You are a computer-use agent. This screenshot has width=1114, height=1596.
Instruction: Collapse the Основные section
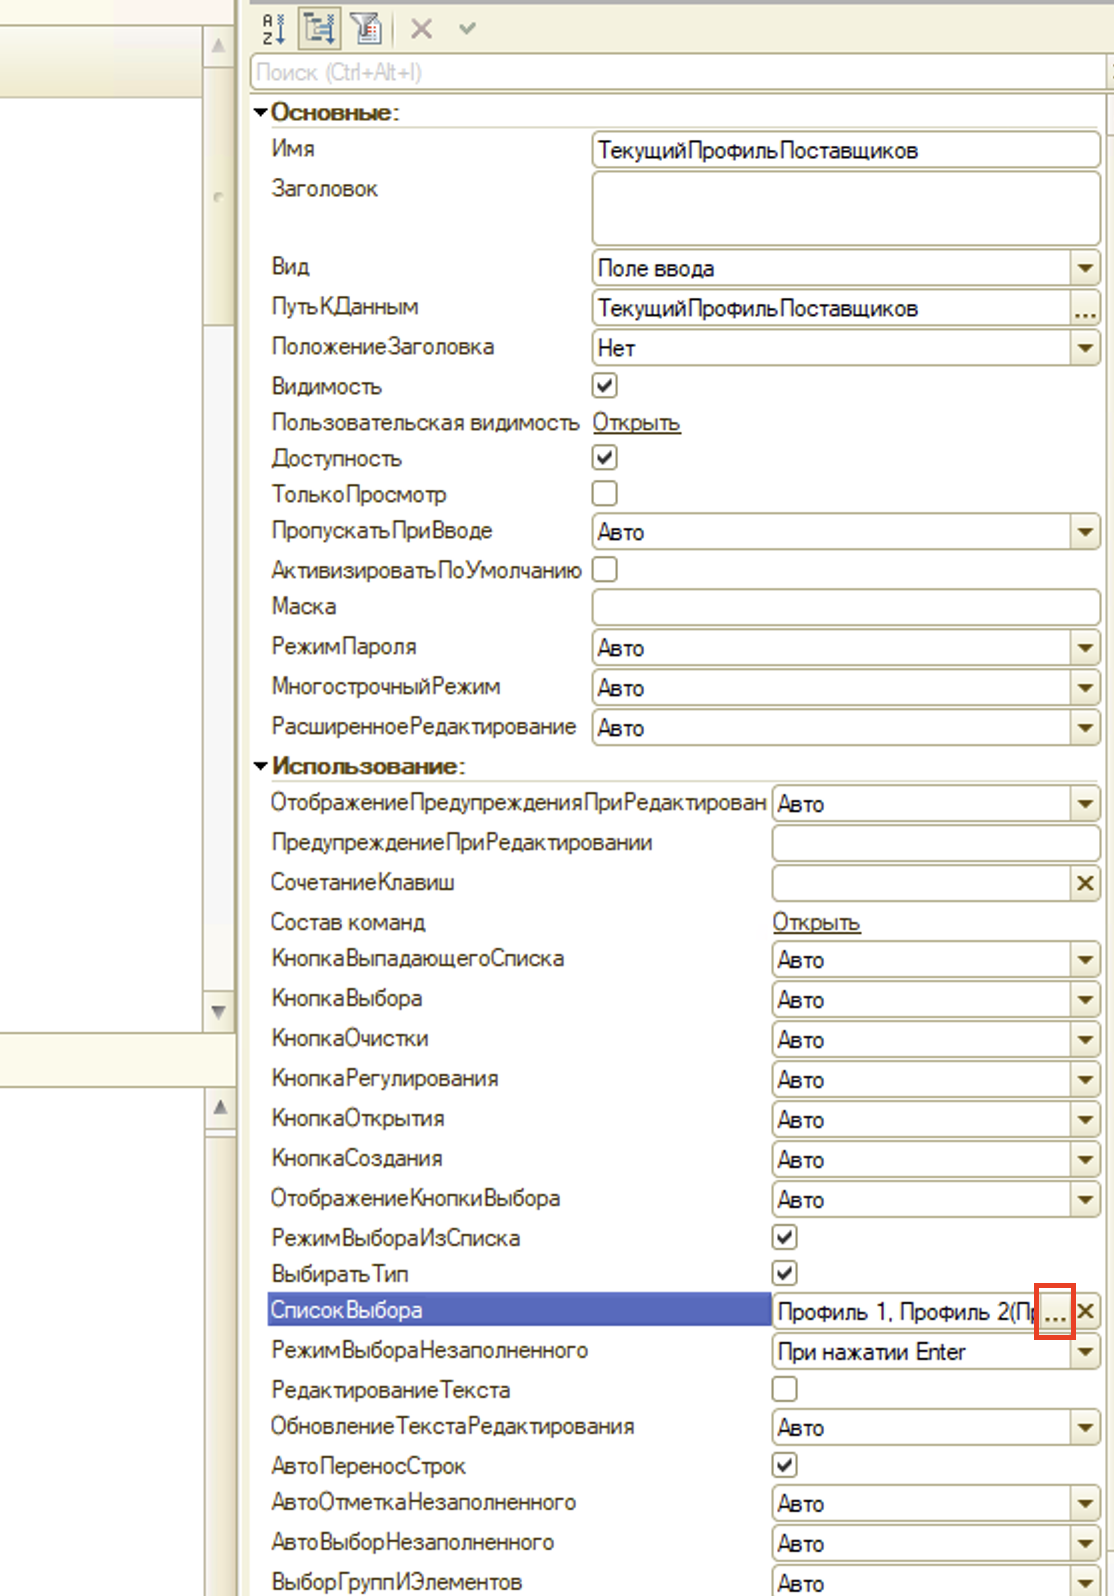(x=261, y=112)
